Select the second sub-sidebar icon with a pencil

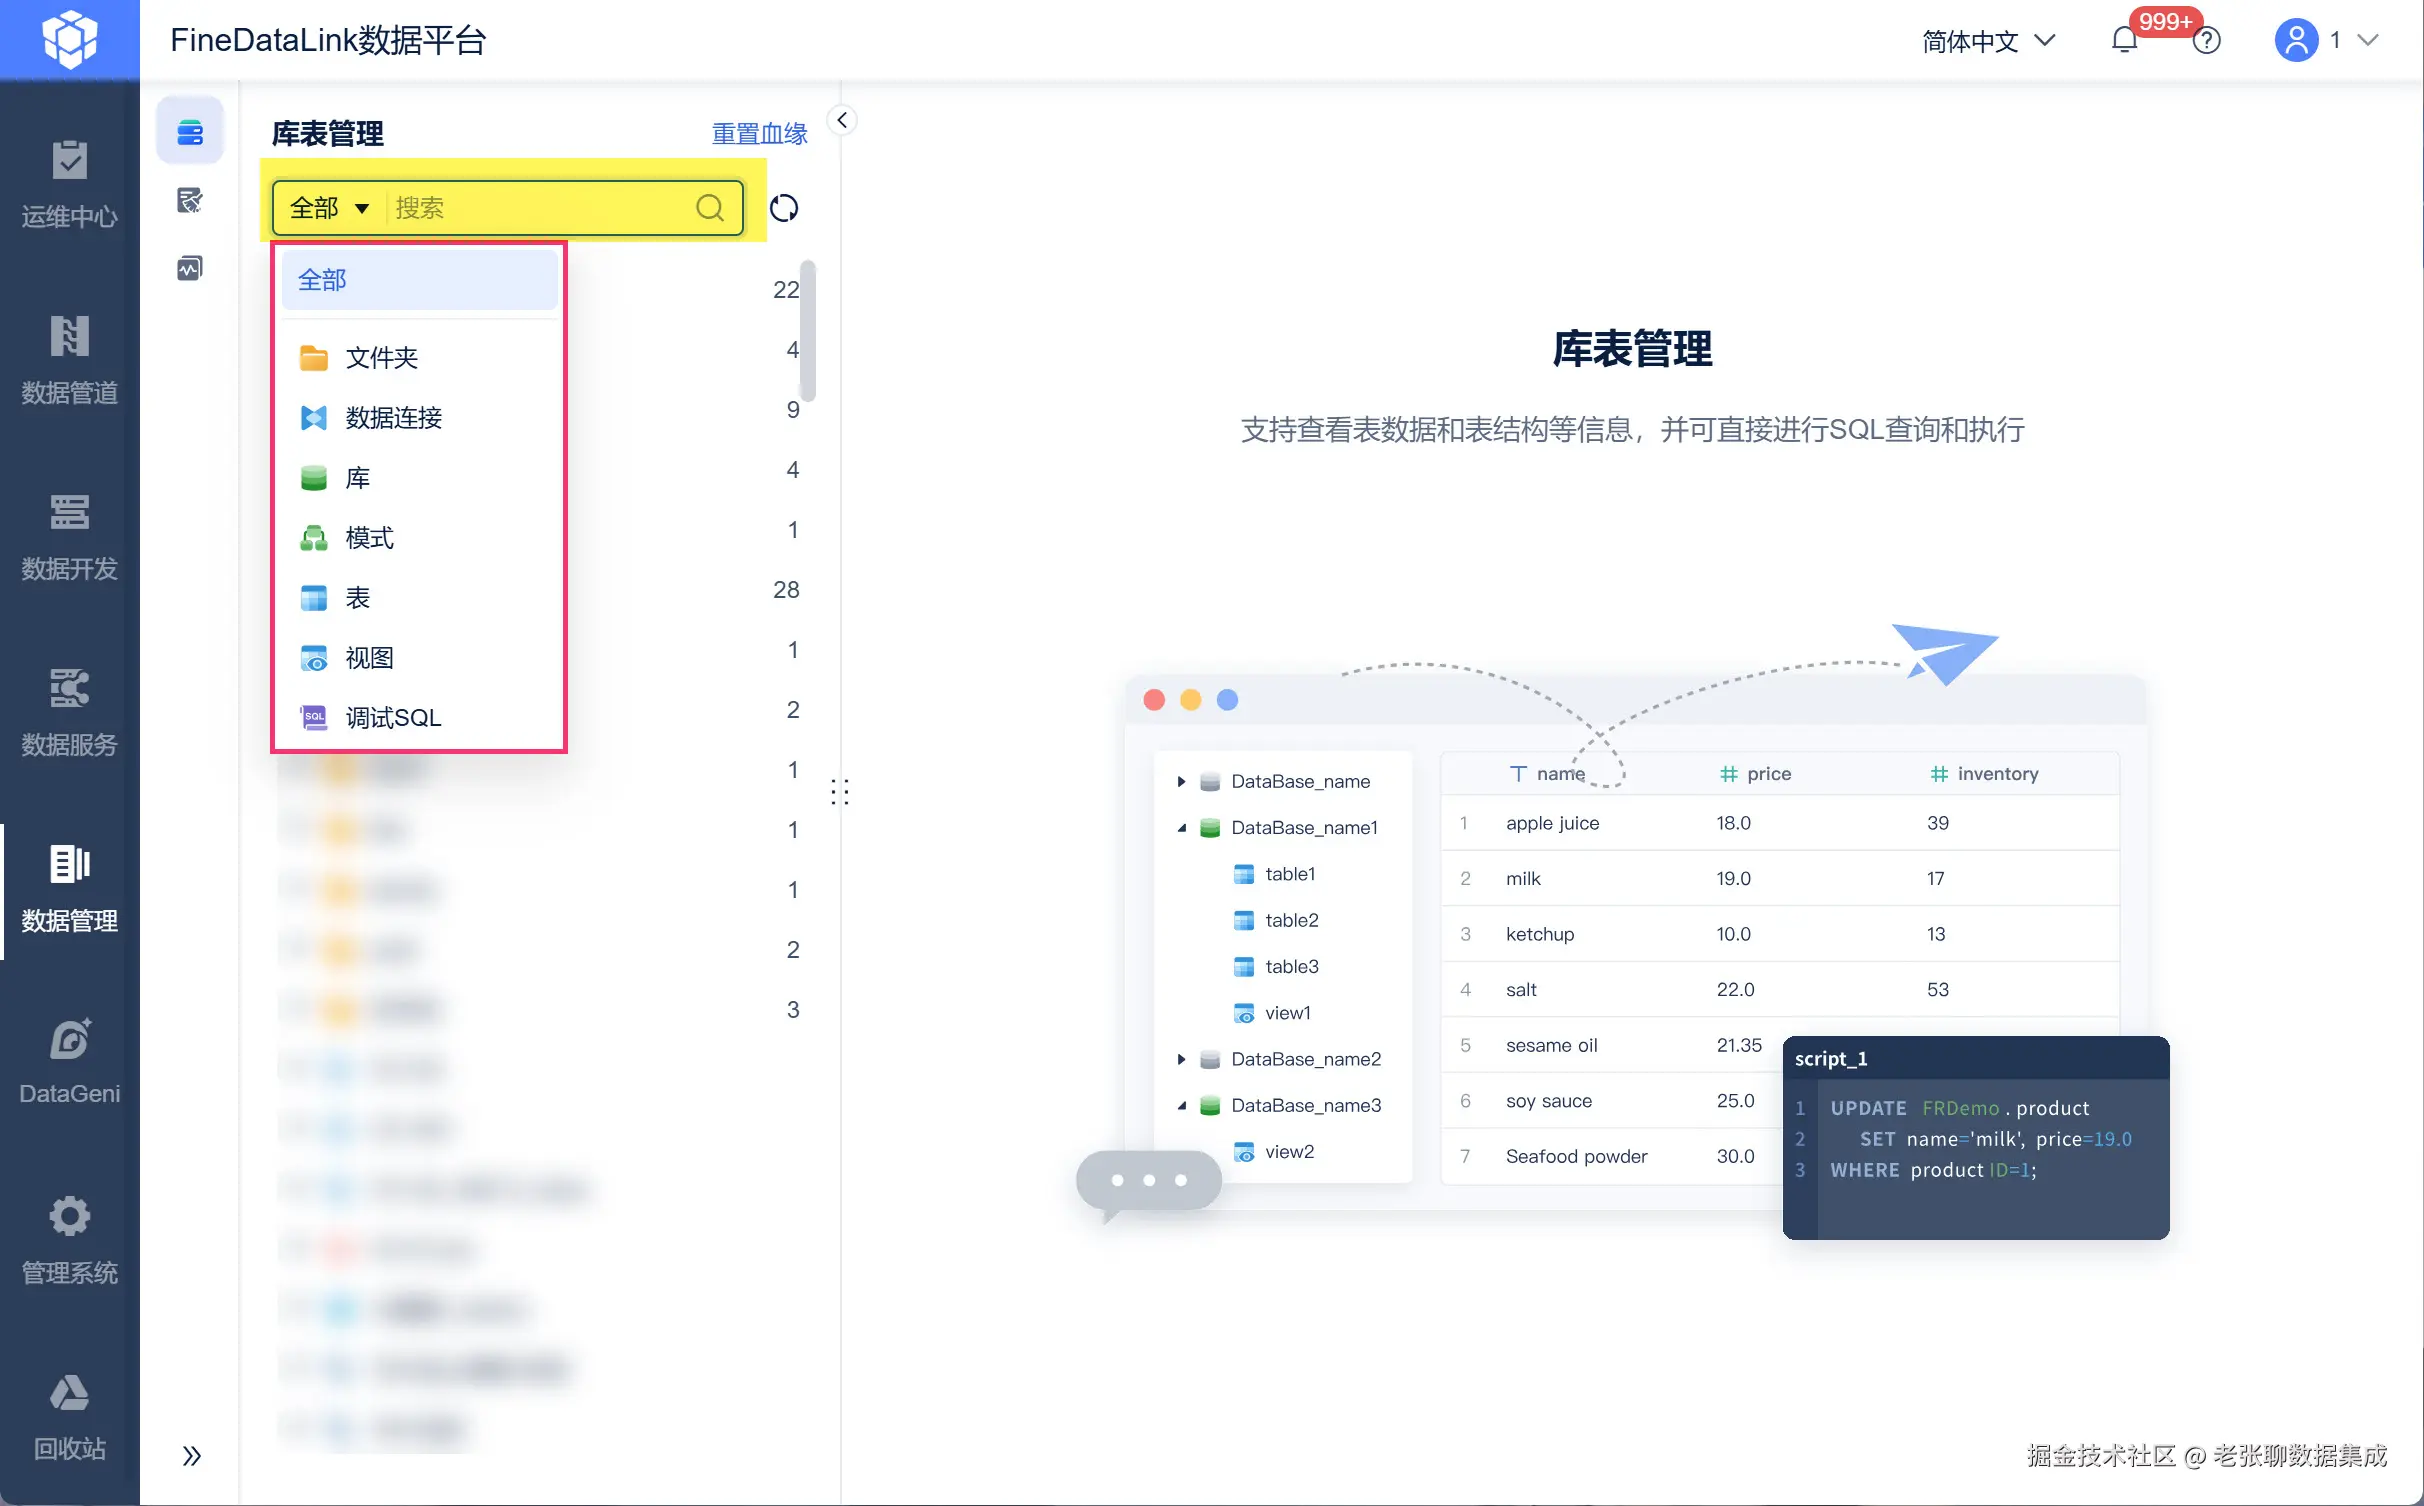190,200
